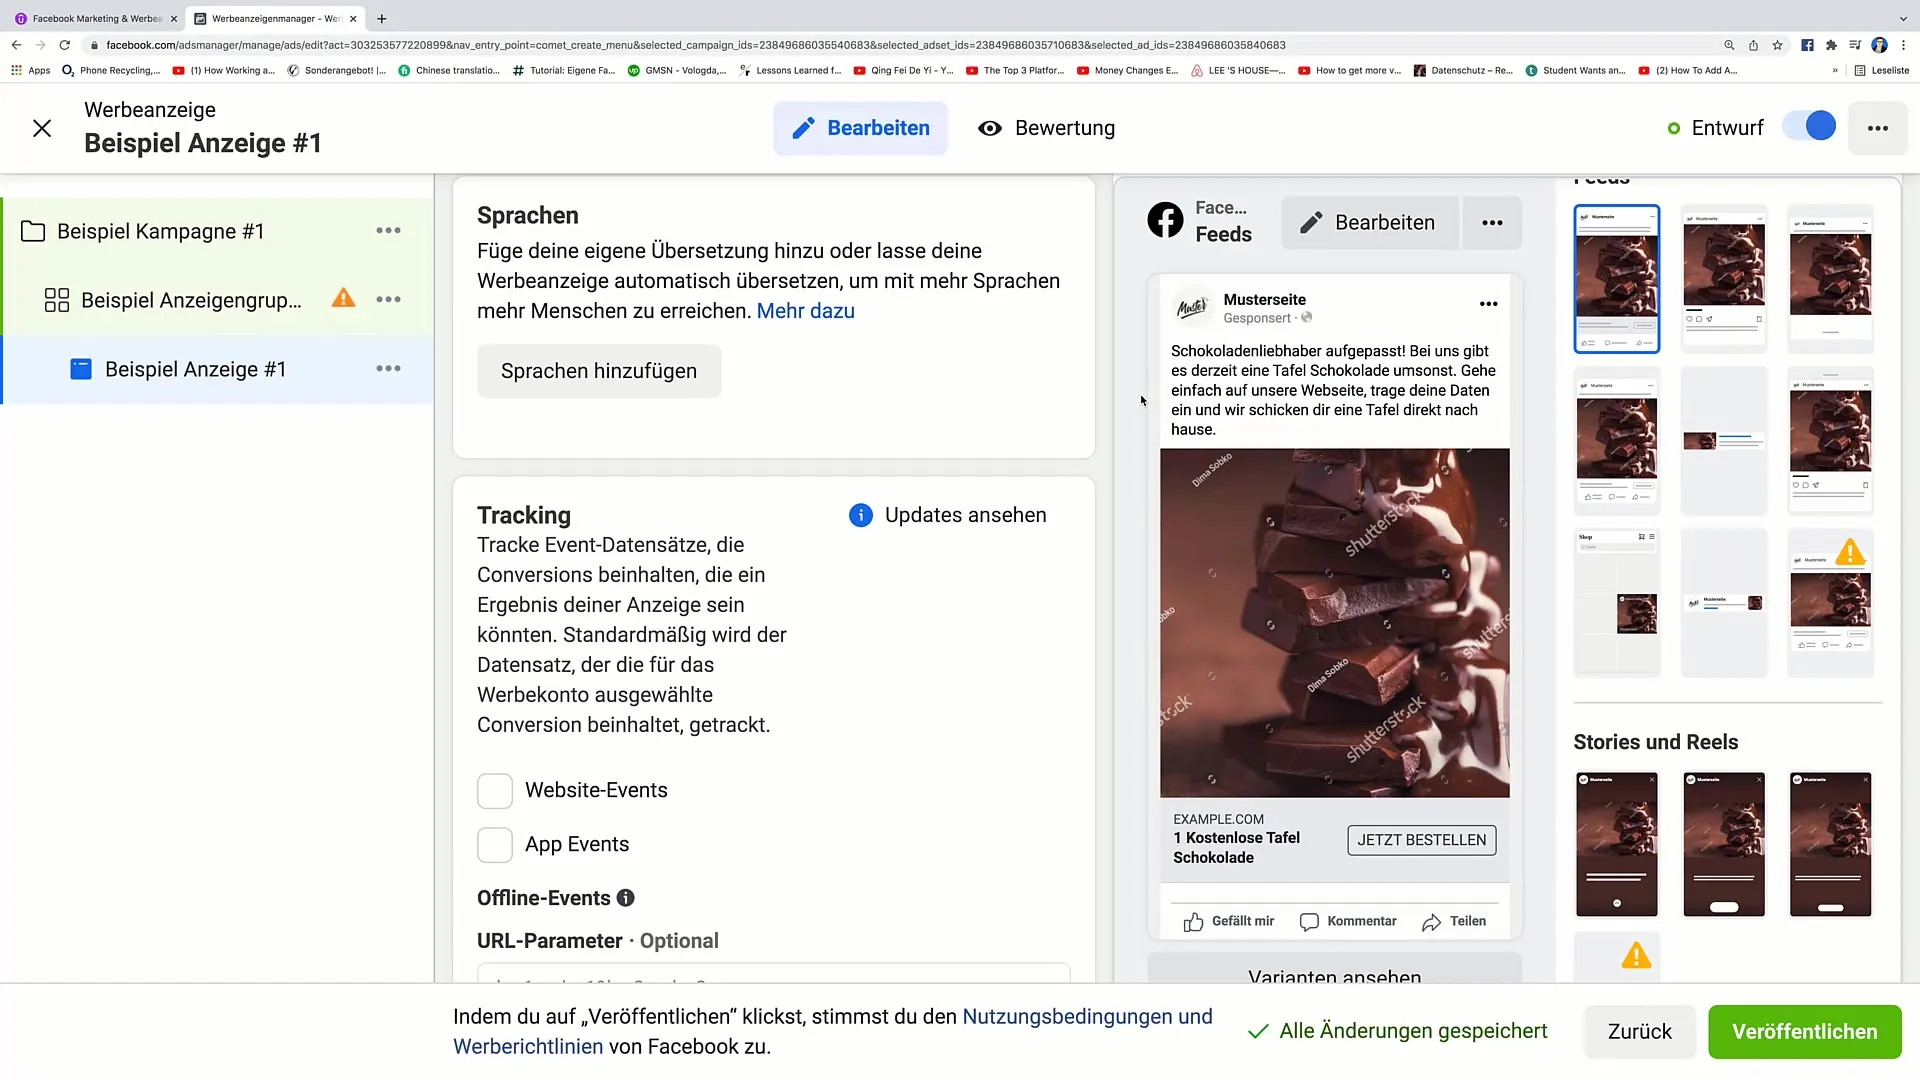Open the preview panel three-dot menu
Image resolution: width=1920 pixels, height=1080 pixels.
point(1492,222)
